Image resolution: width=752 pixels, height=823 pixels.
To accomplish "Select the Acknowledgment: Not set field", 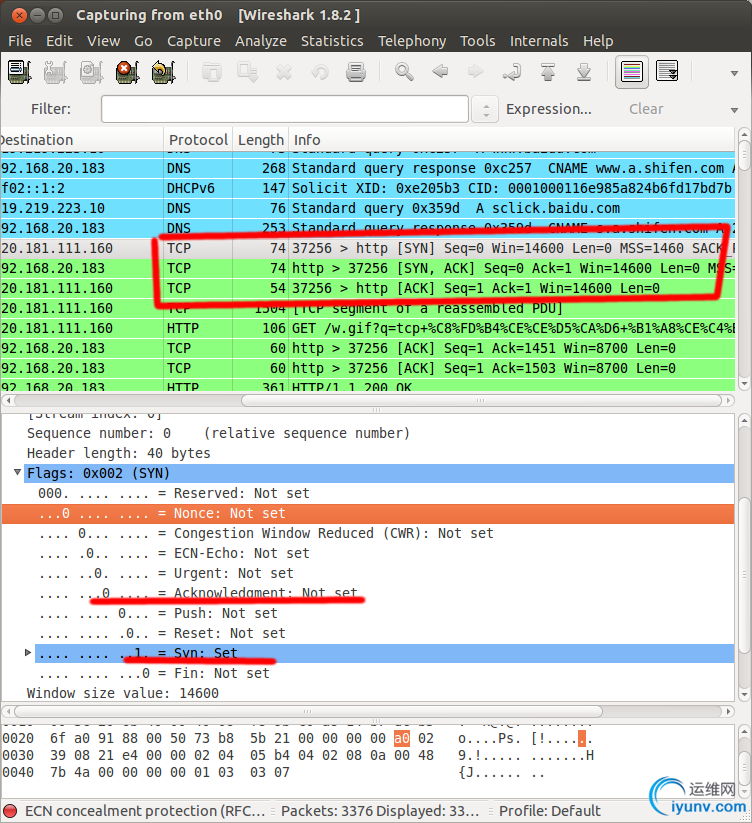I will point(368,593).
